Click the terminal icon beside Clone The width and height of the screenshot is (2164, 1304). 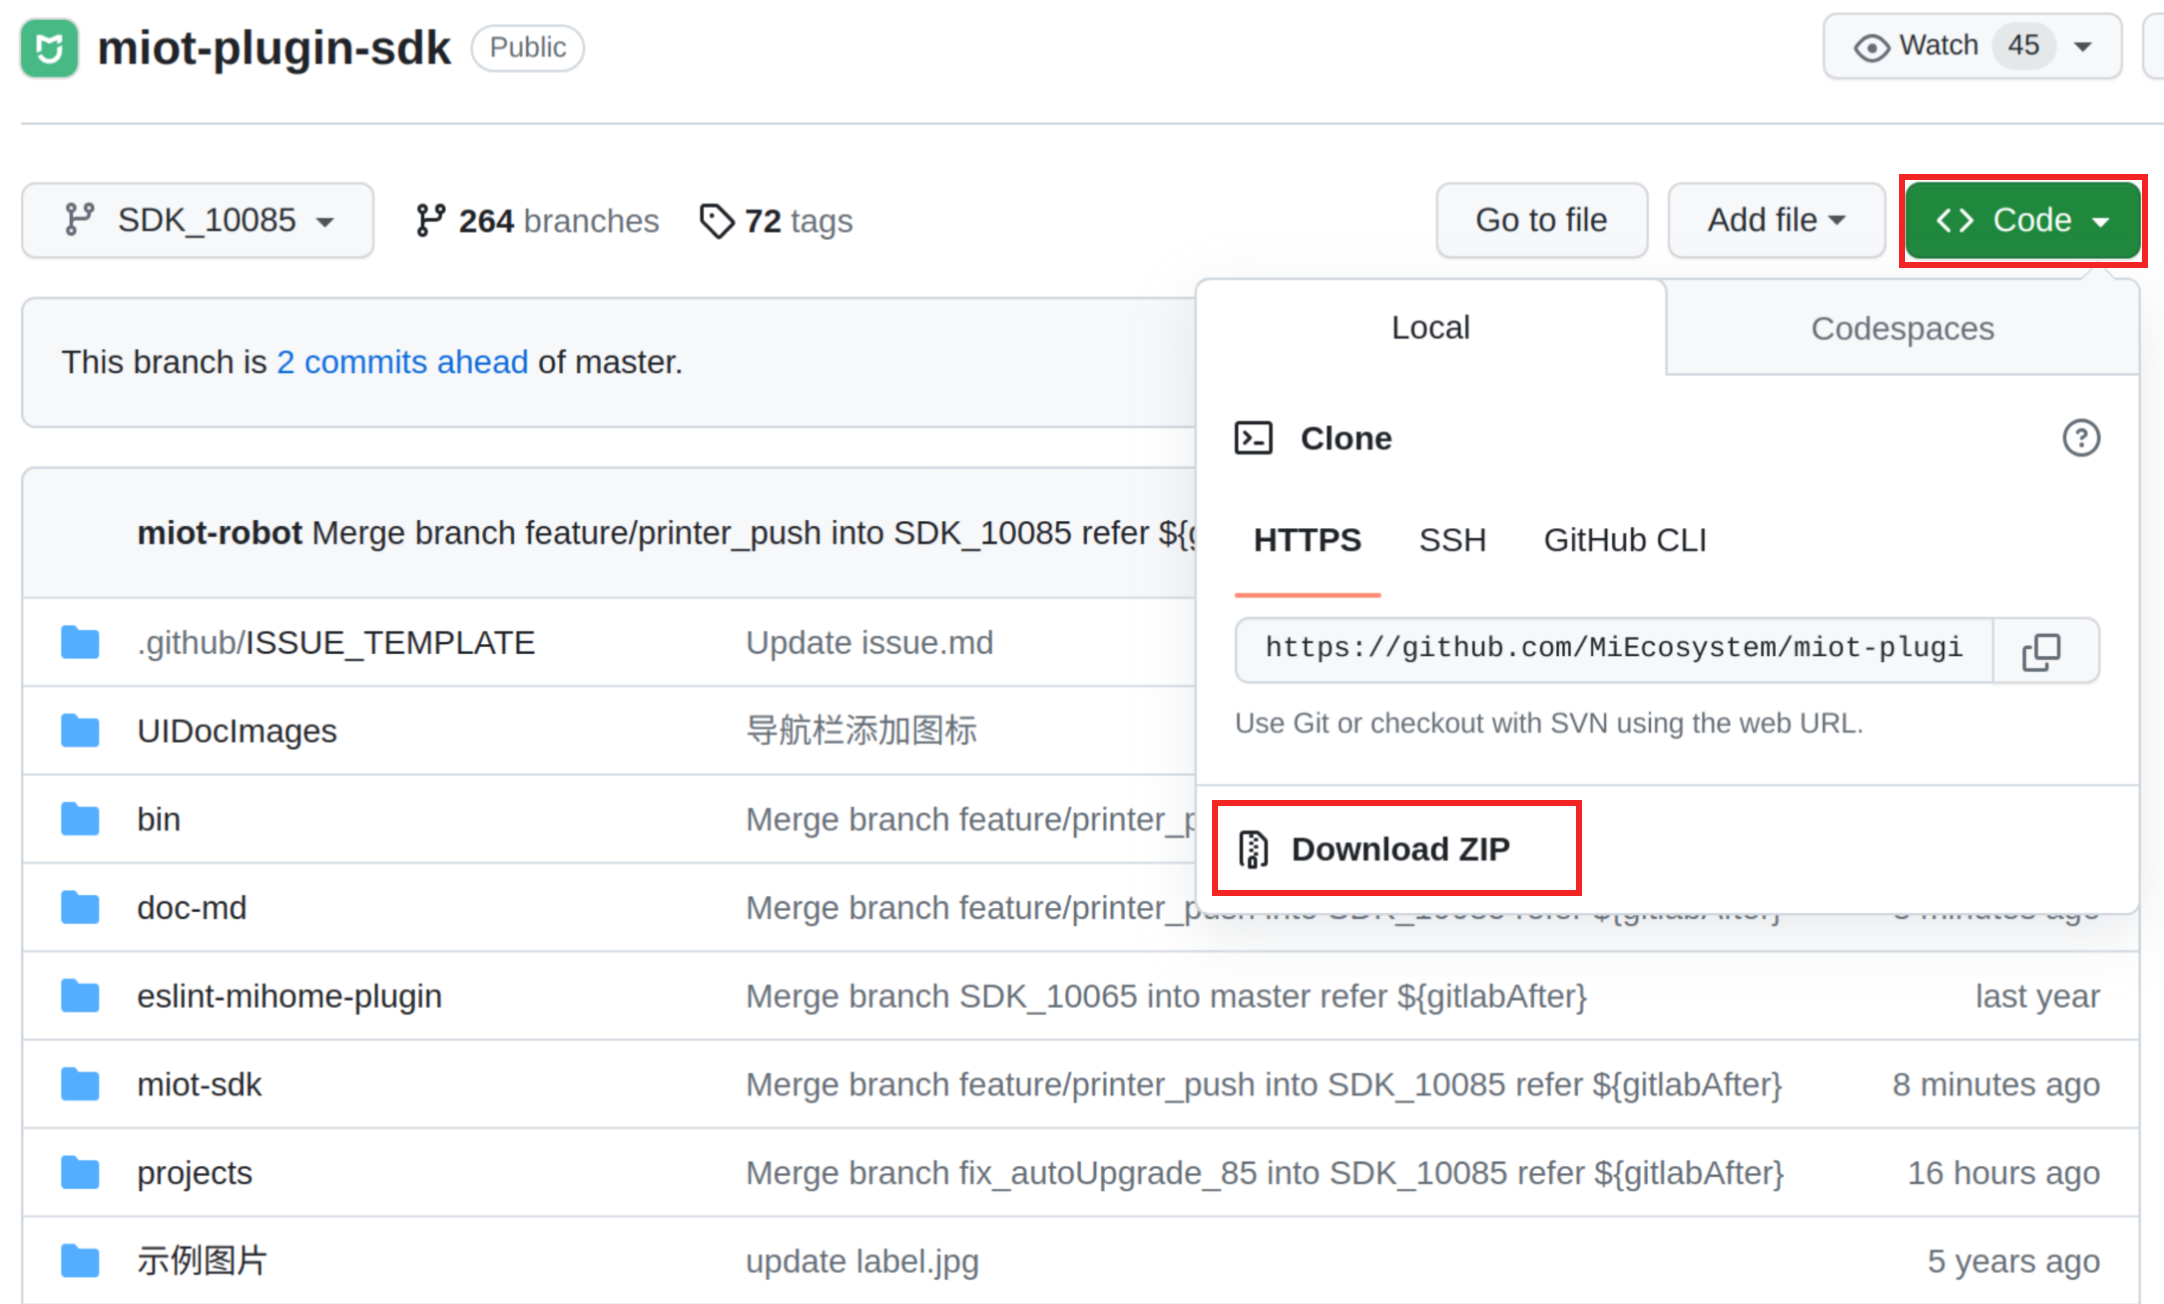[1253, 438]
